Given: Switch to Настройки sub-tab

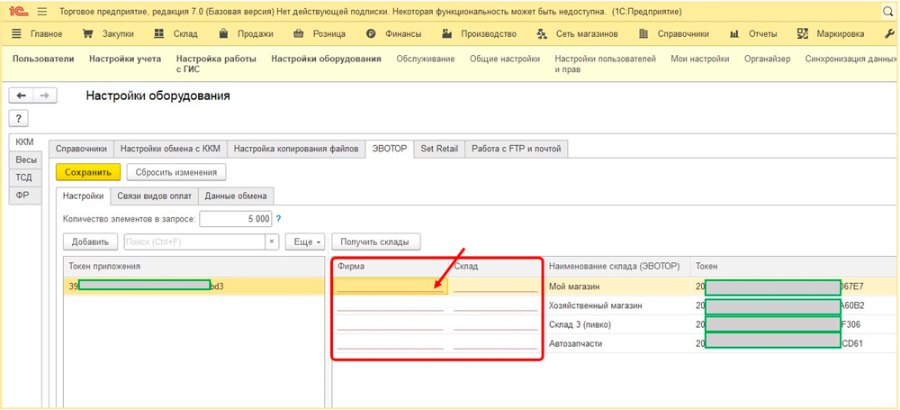Looking at the screenshot, I should coord(83,196).
